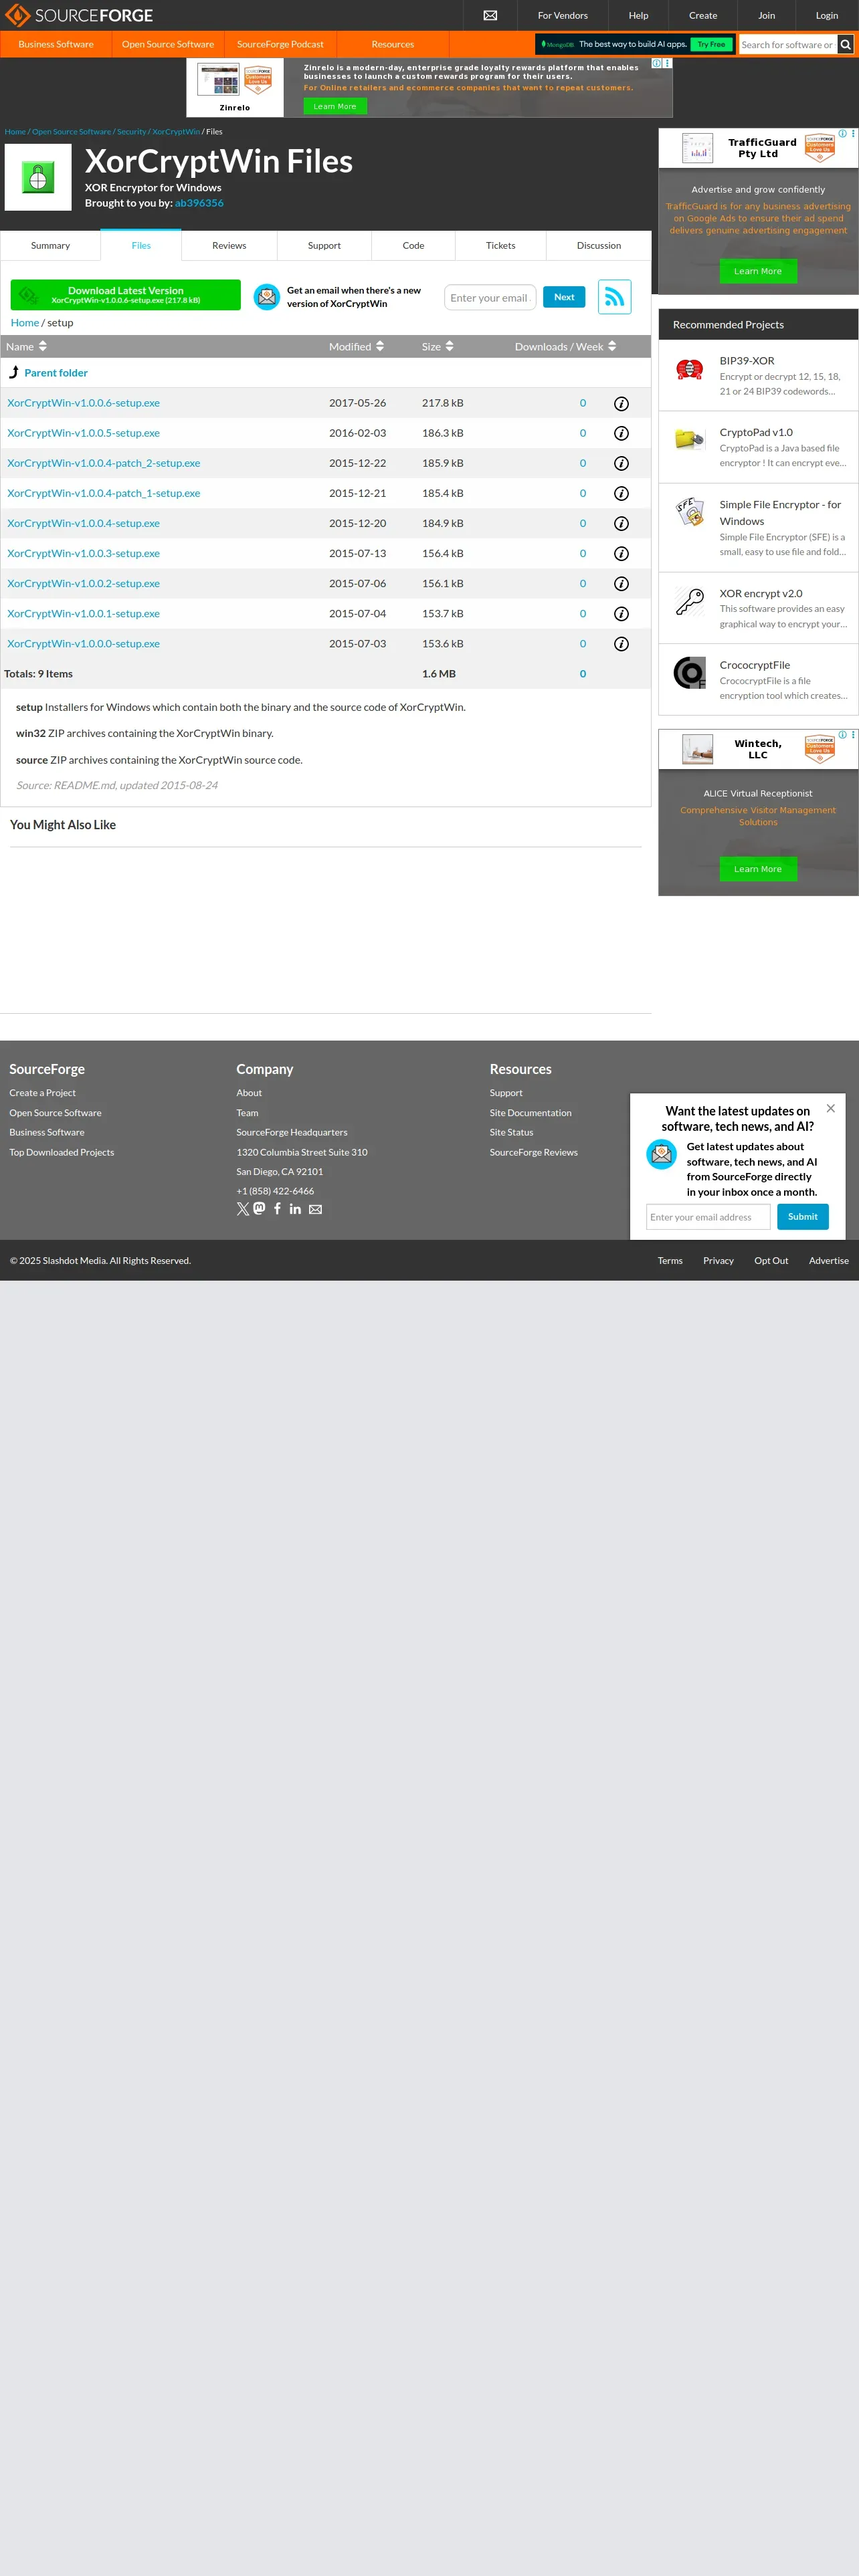View info for XorCryptWin-v1.0.0.3-setup.exe
Image resolution: width=859 pixels, height=2576 pixels.
621,553
